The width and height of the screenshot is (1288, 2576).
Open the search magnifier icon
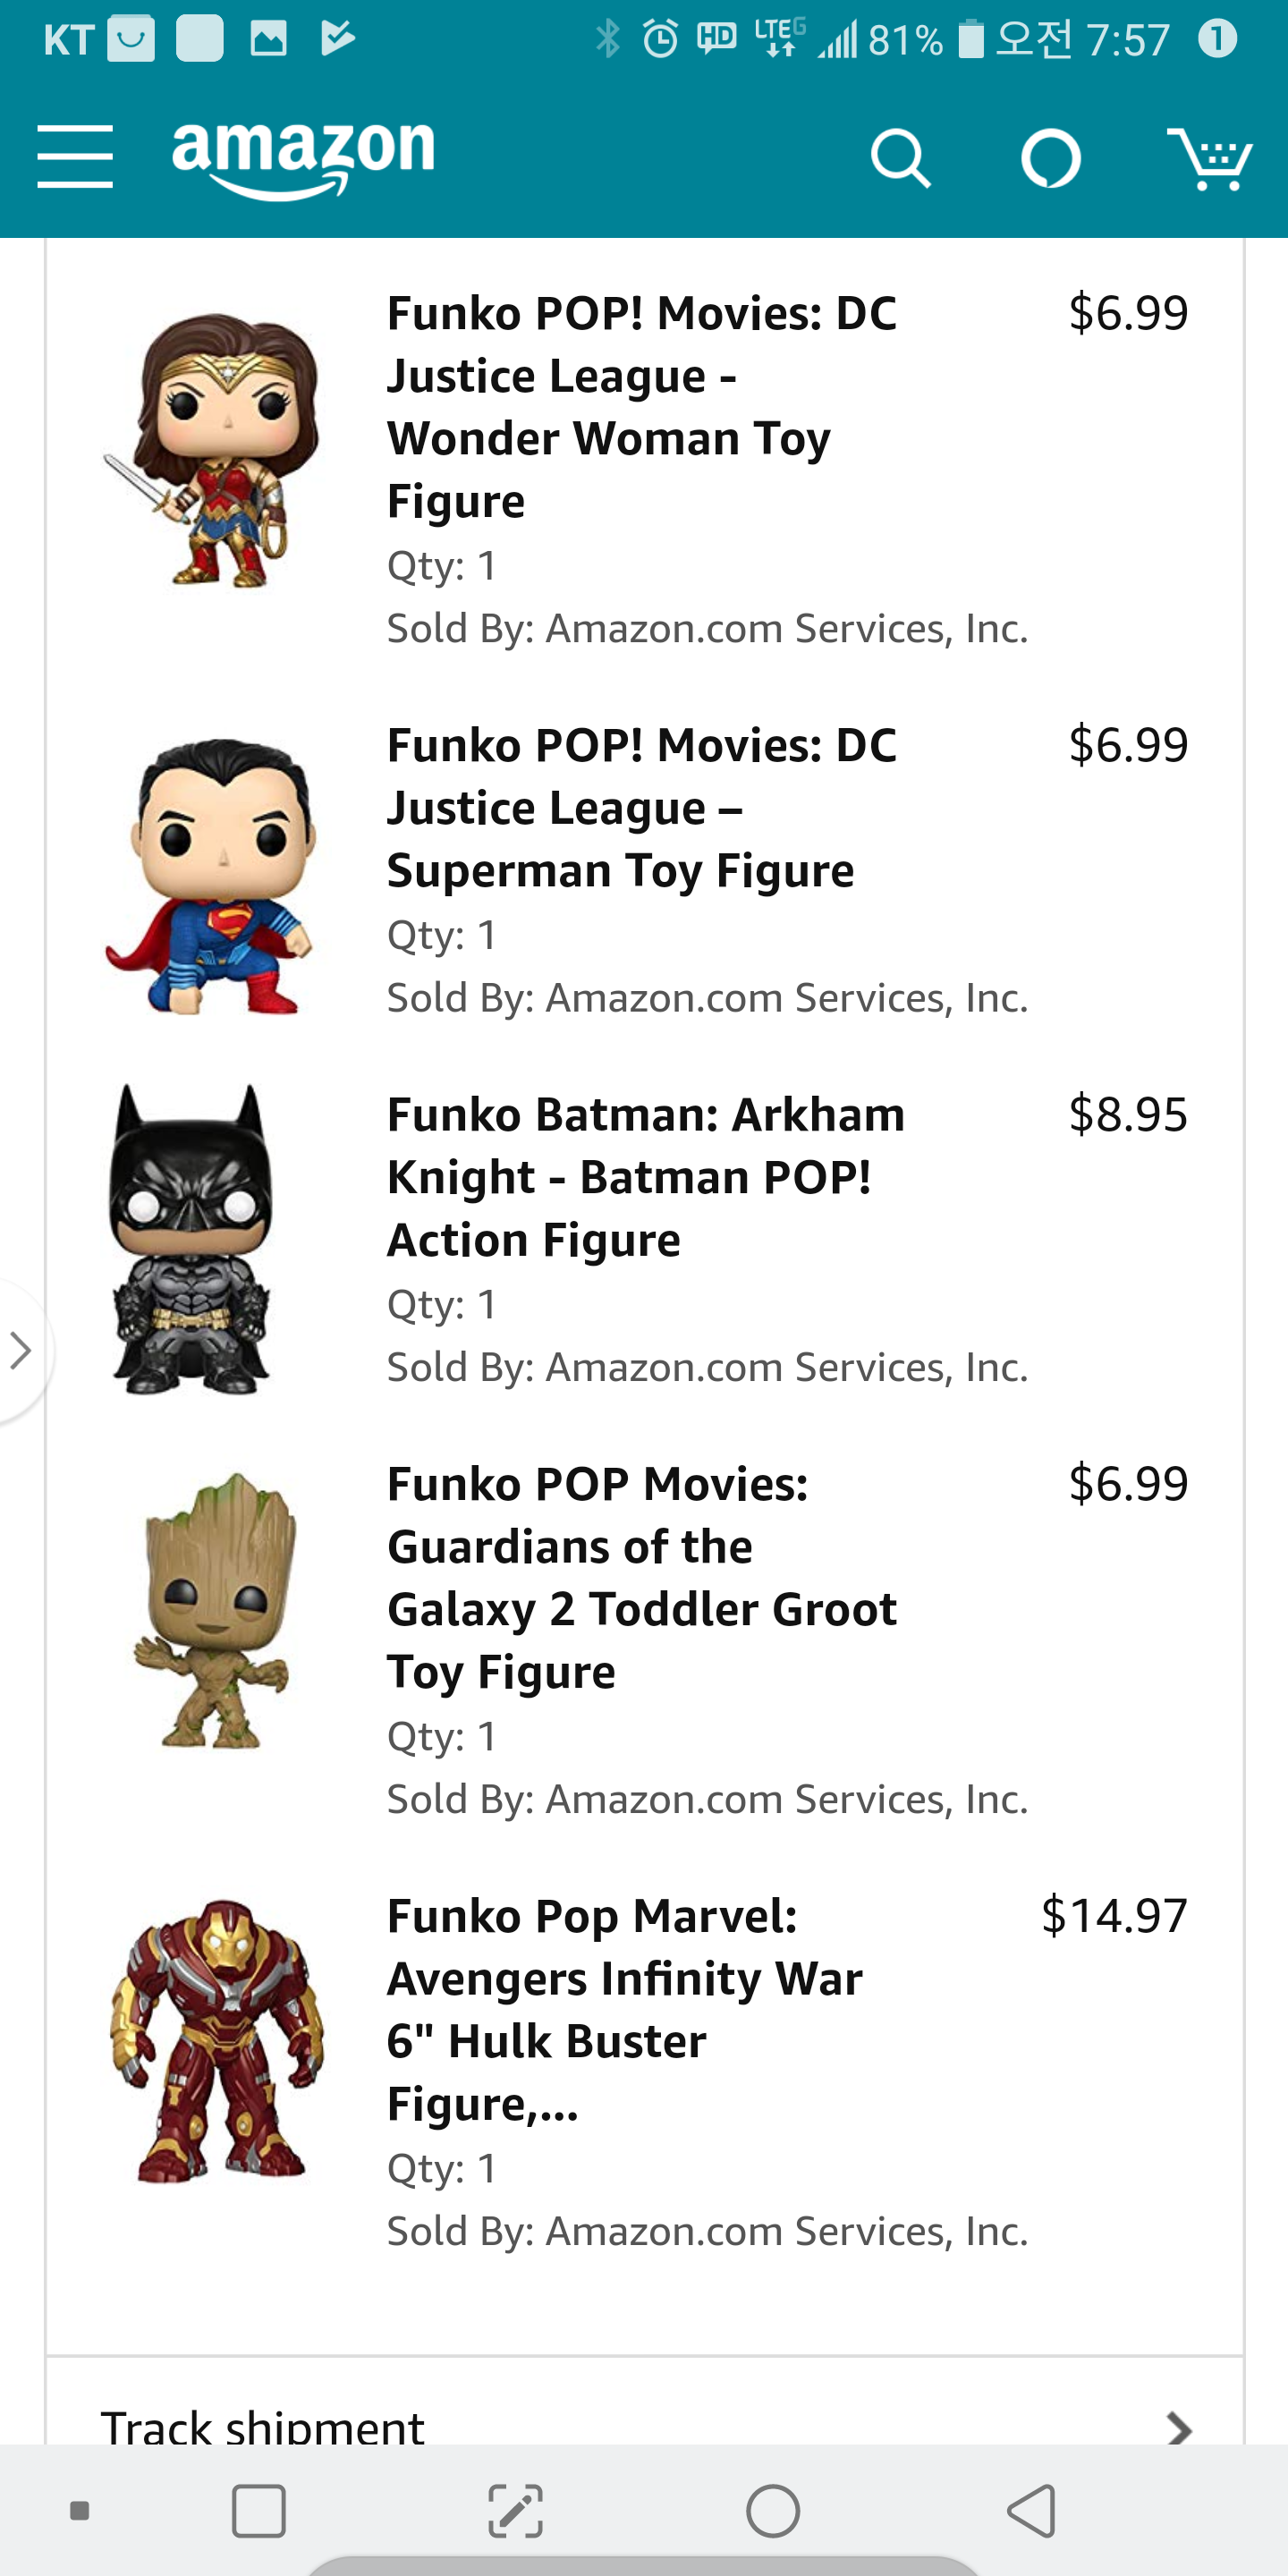click(x=900, y=159)
